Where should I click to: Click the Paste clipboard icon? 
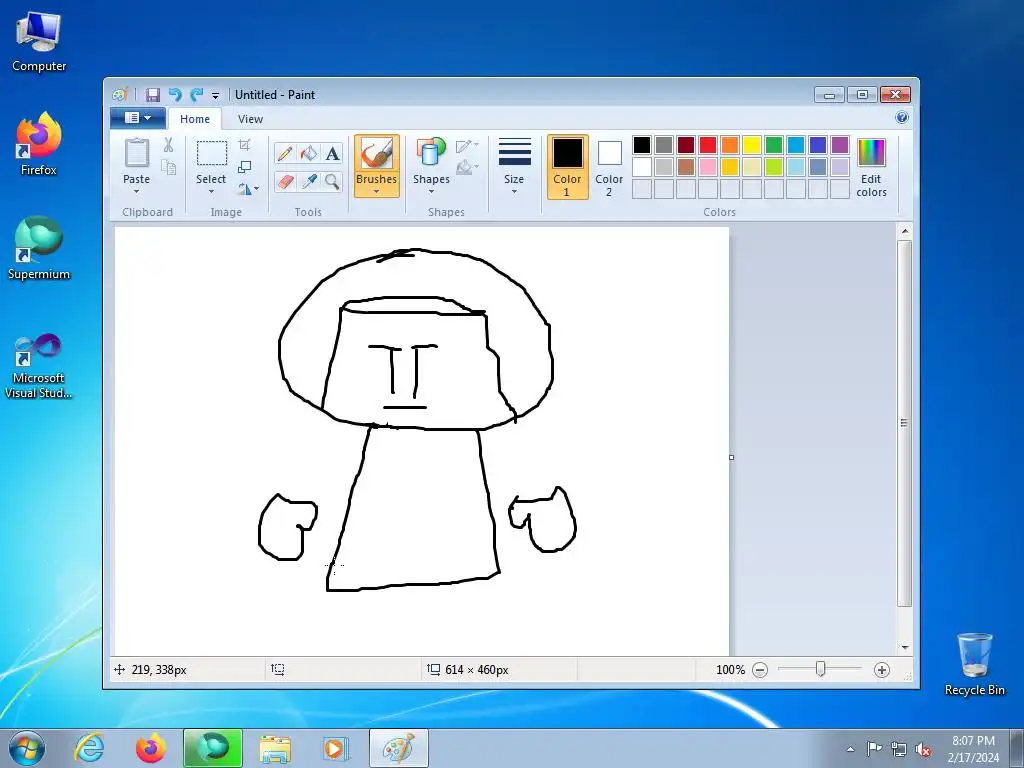136,153
